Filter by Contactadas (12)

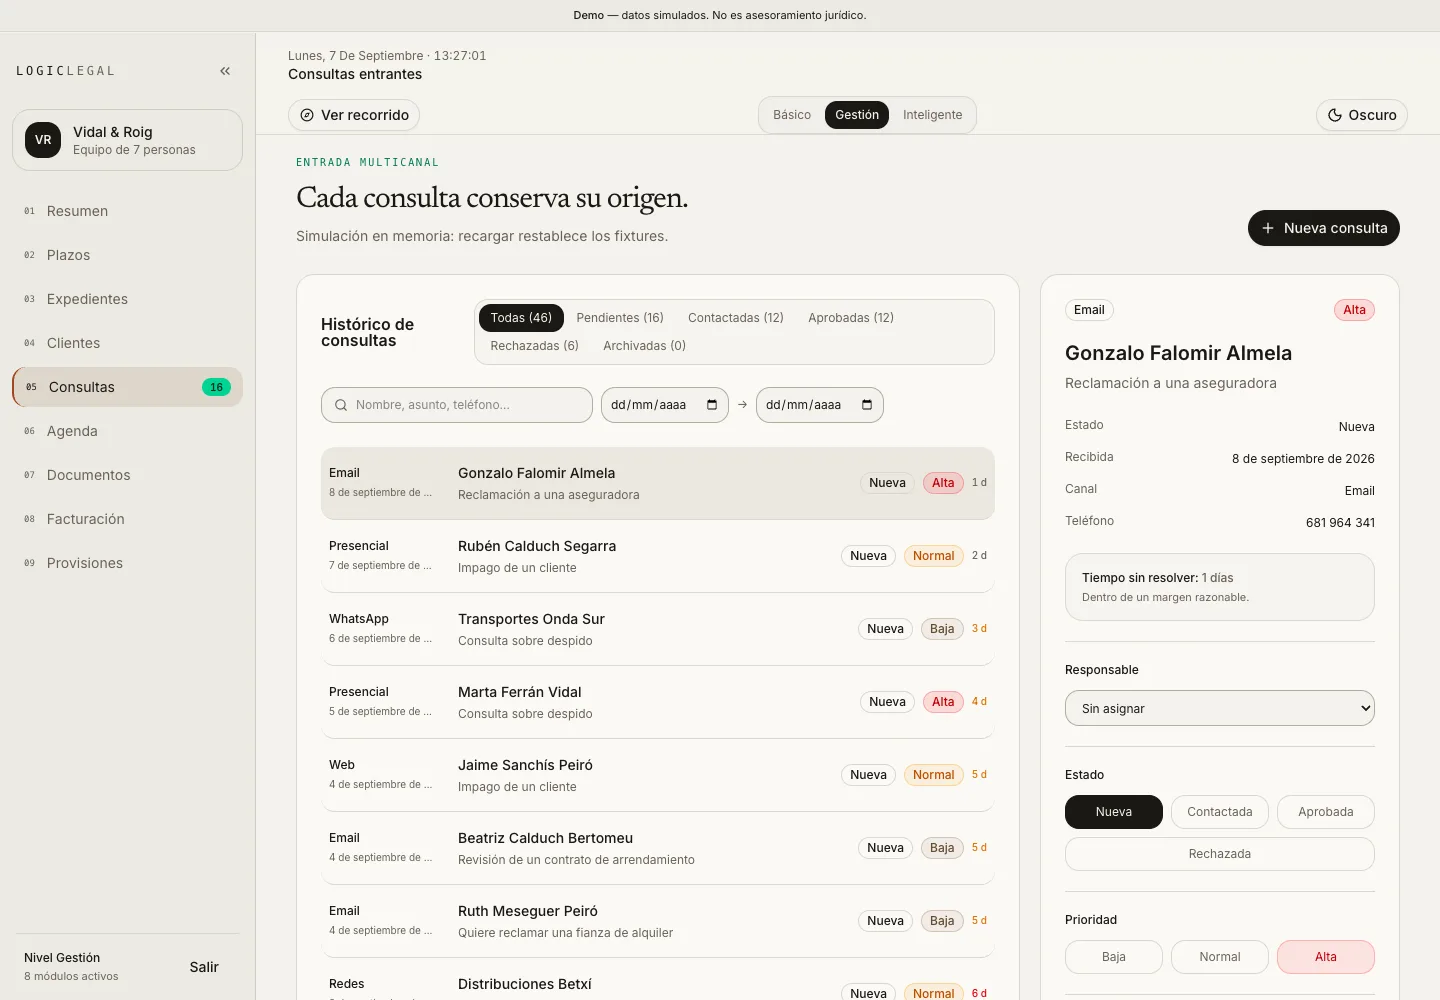point(736,318)
